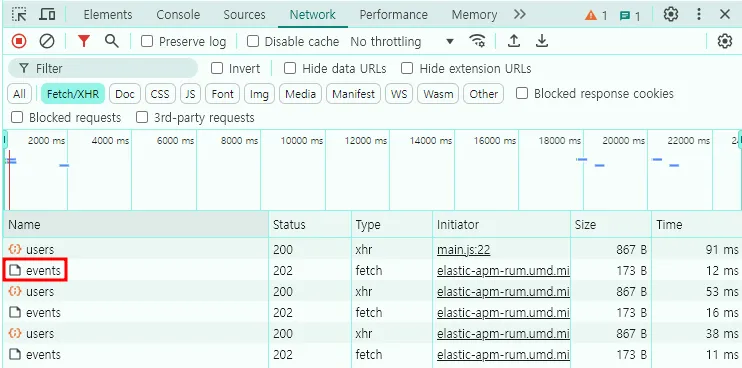Image resolution: width=742 pixels, height=368 pixels.
Task: Clear the network log
Action: [x=47, y=42]
